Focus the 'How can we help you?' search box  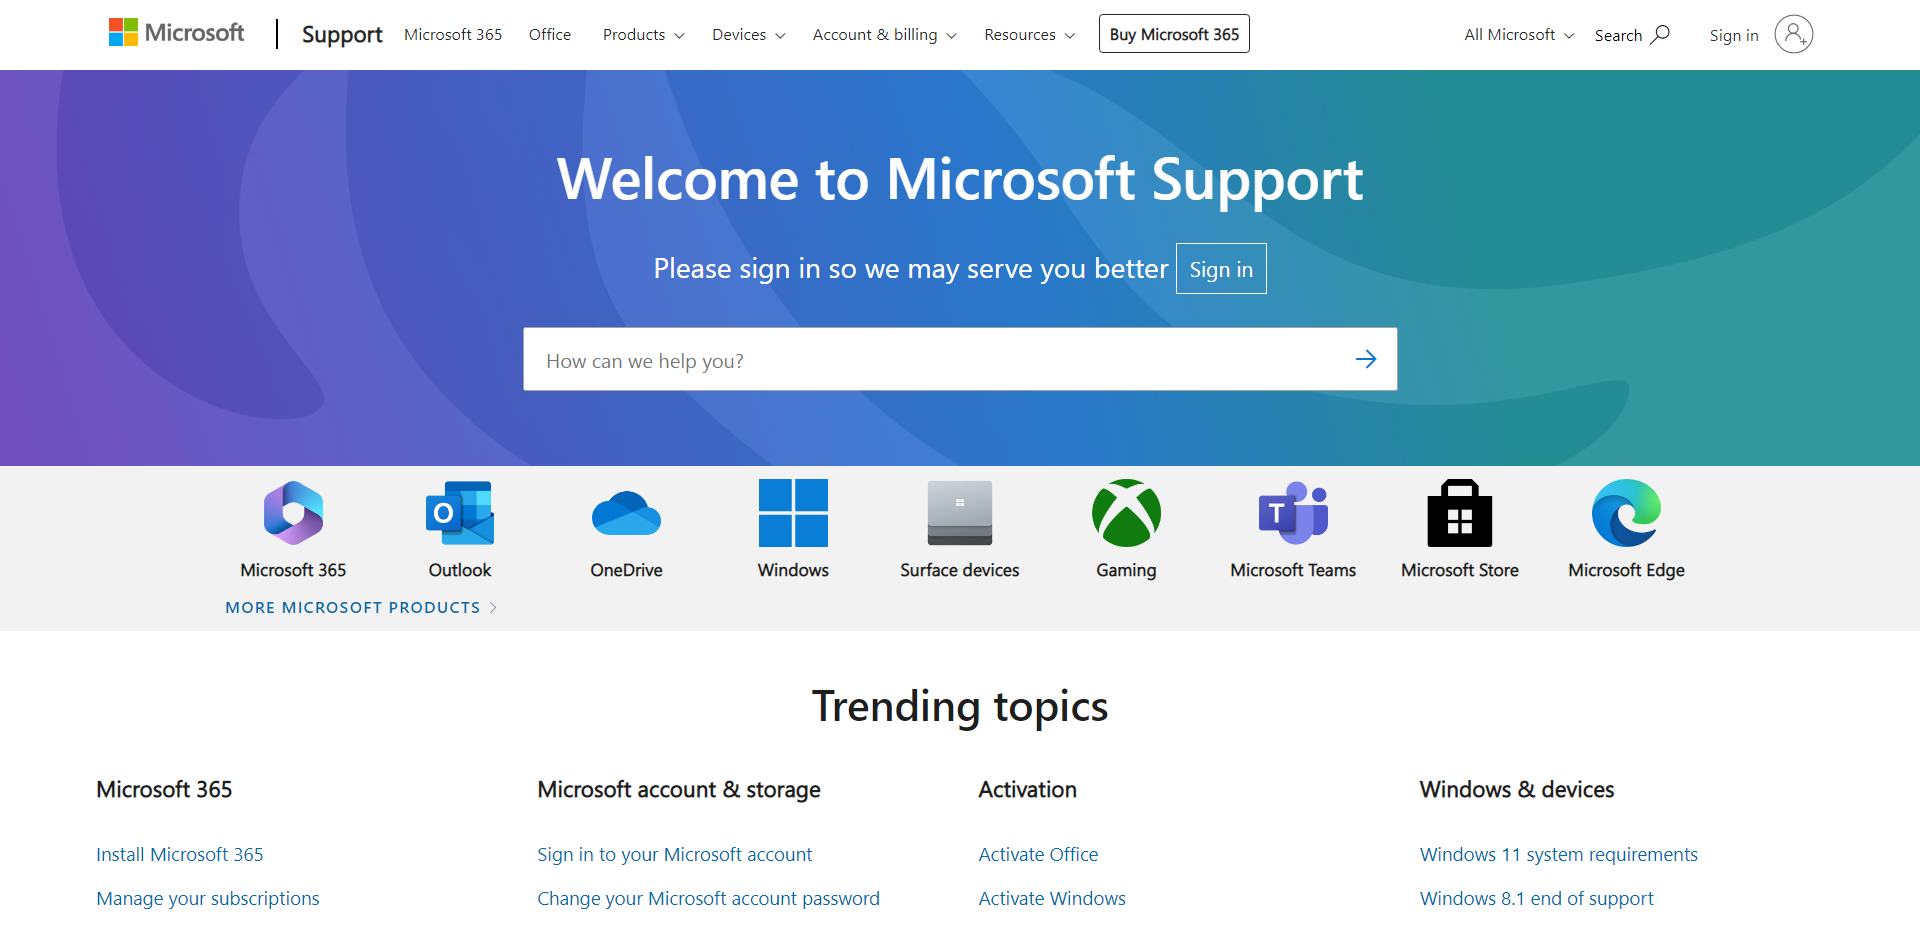(x=930, y=360)
